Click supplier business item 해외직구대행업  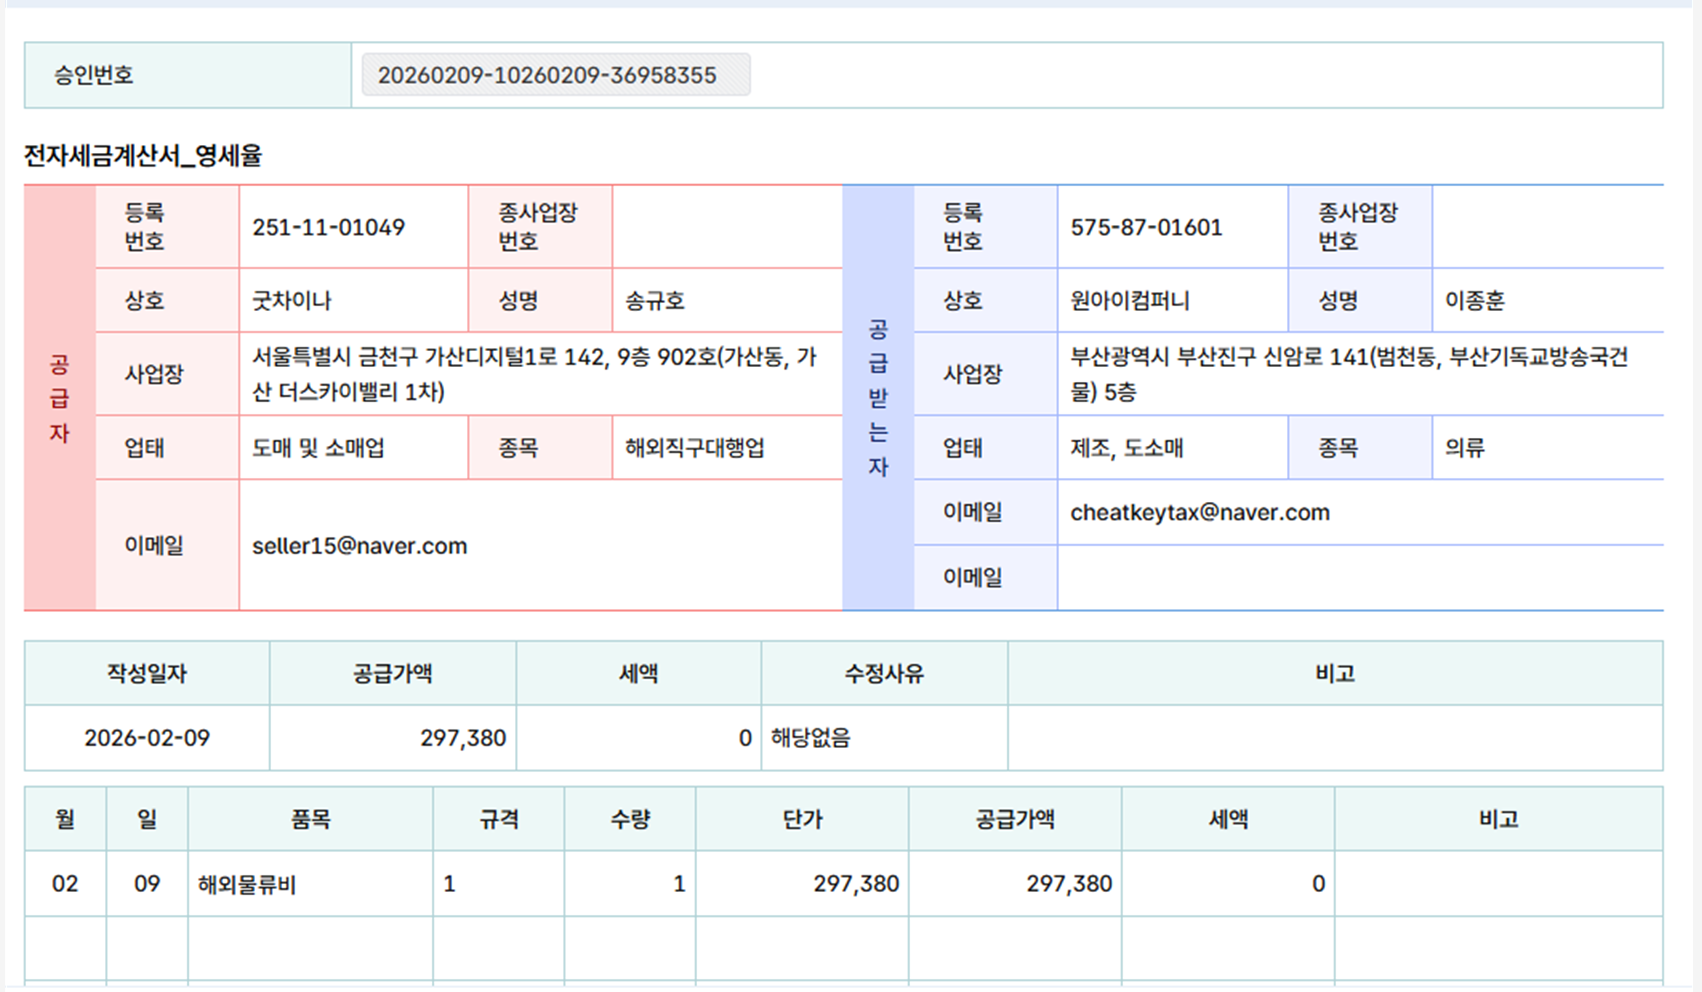point(695,448)
